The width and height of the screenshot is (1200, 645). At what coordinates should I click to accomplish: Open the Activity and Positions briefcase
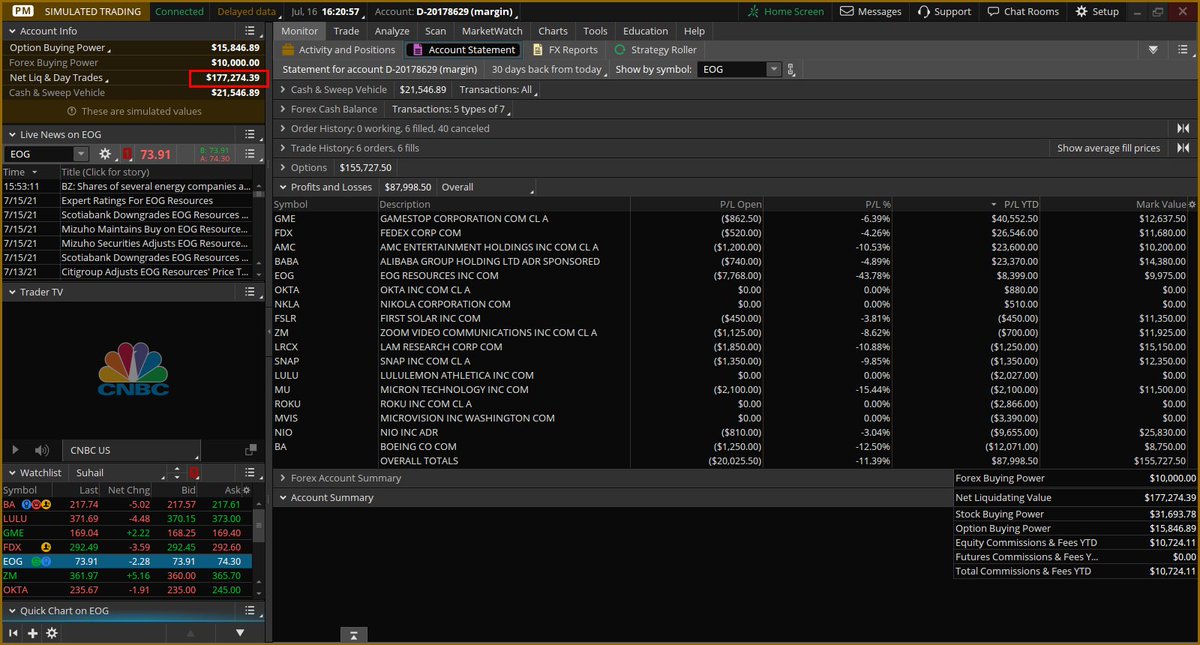(x=339, y=49)
